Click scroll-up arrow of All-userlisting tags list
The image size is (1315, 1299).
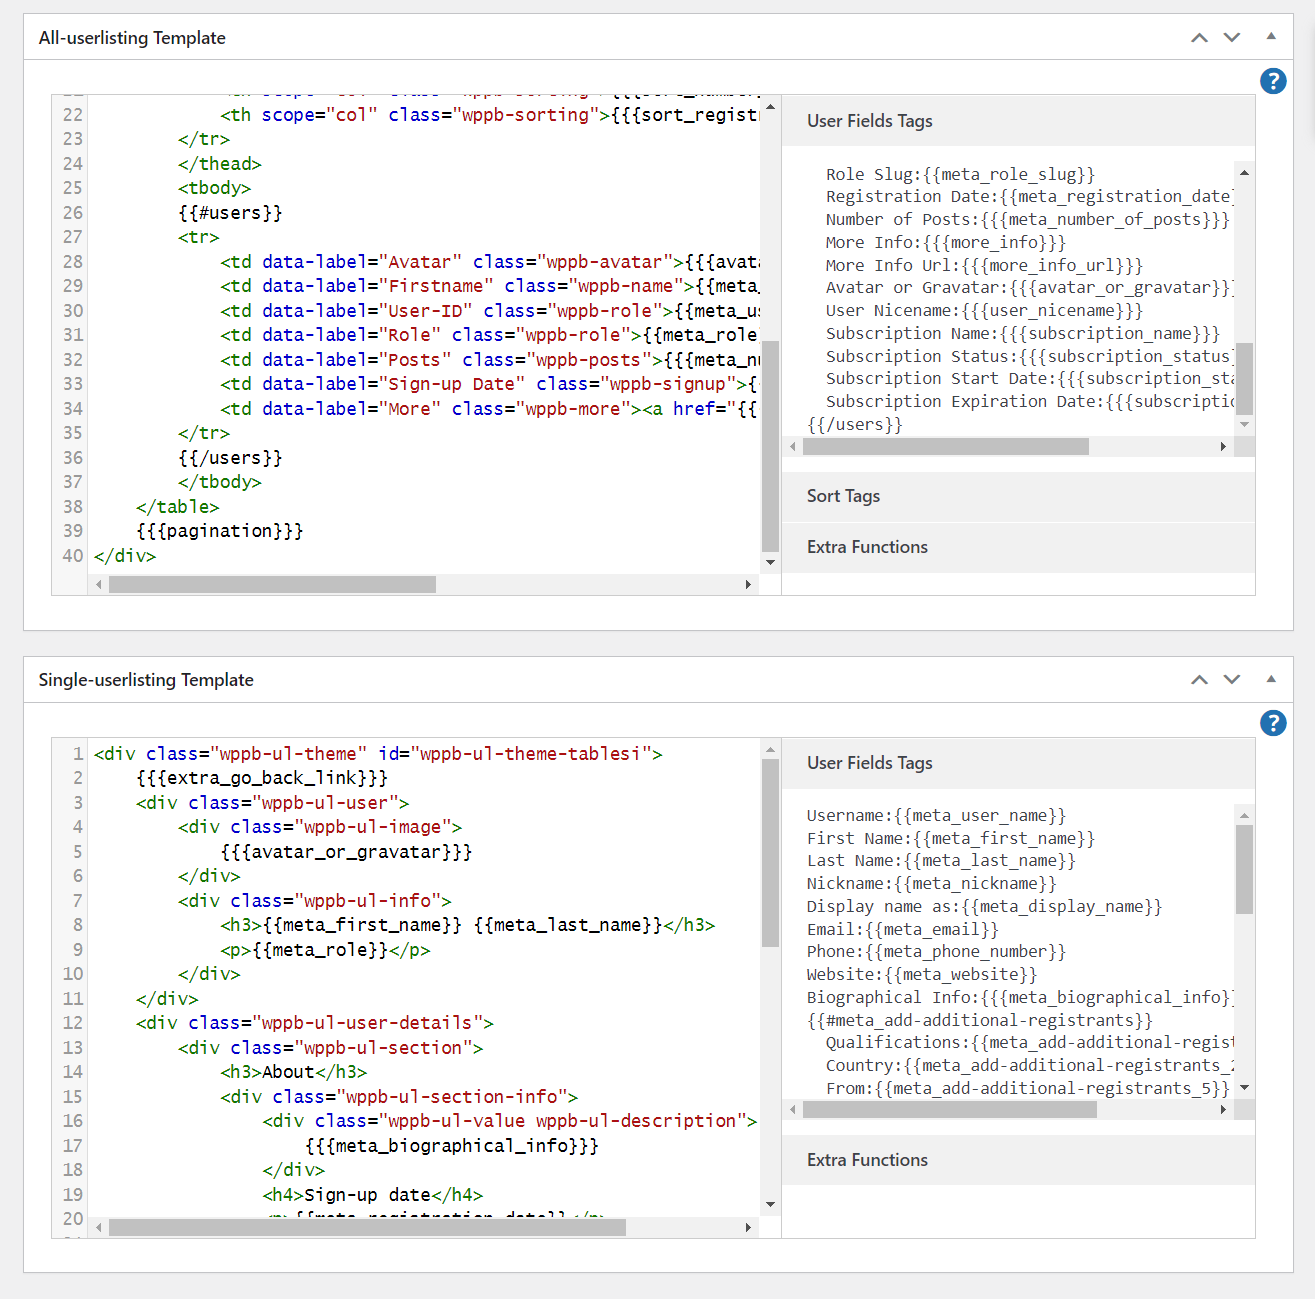[x=1244, y=173]
